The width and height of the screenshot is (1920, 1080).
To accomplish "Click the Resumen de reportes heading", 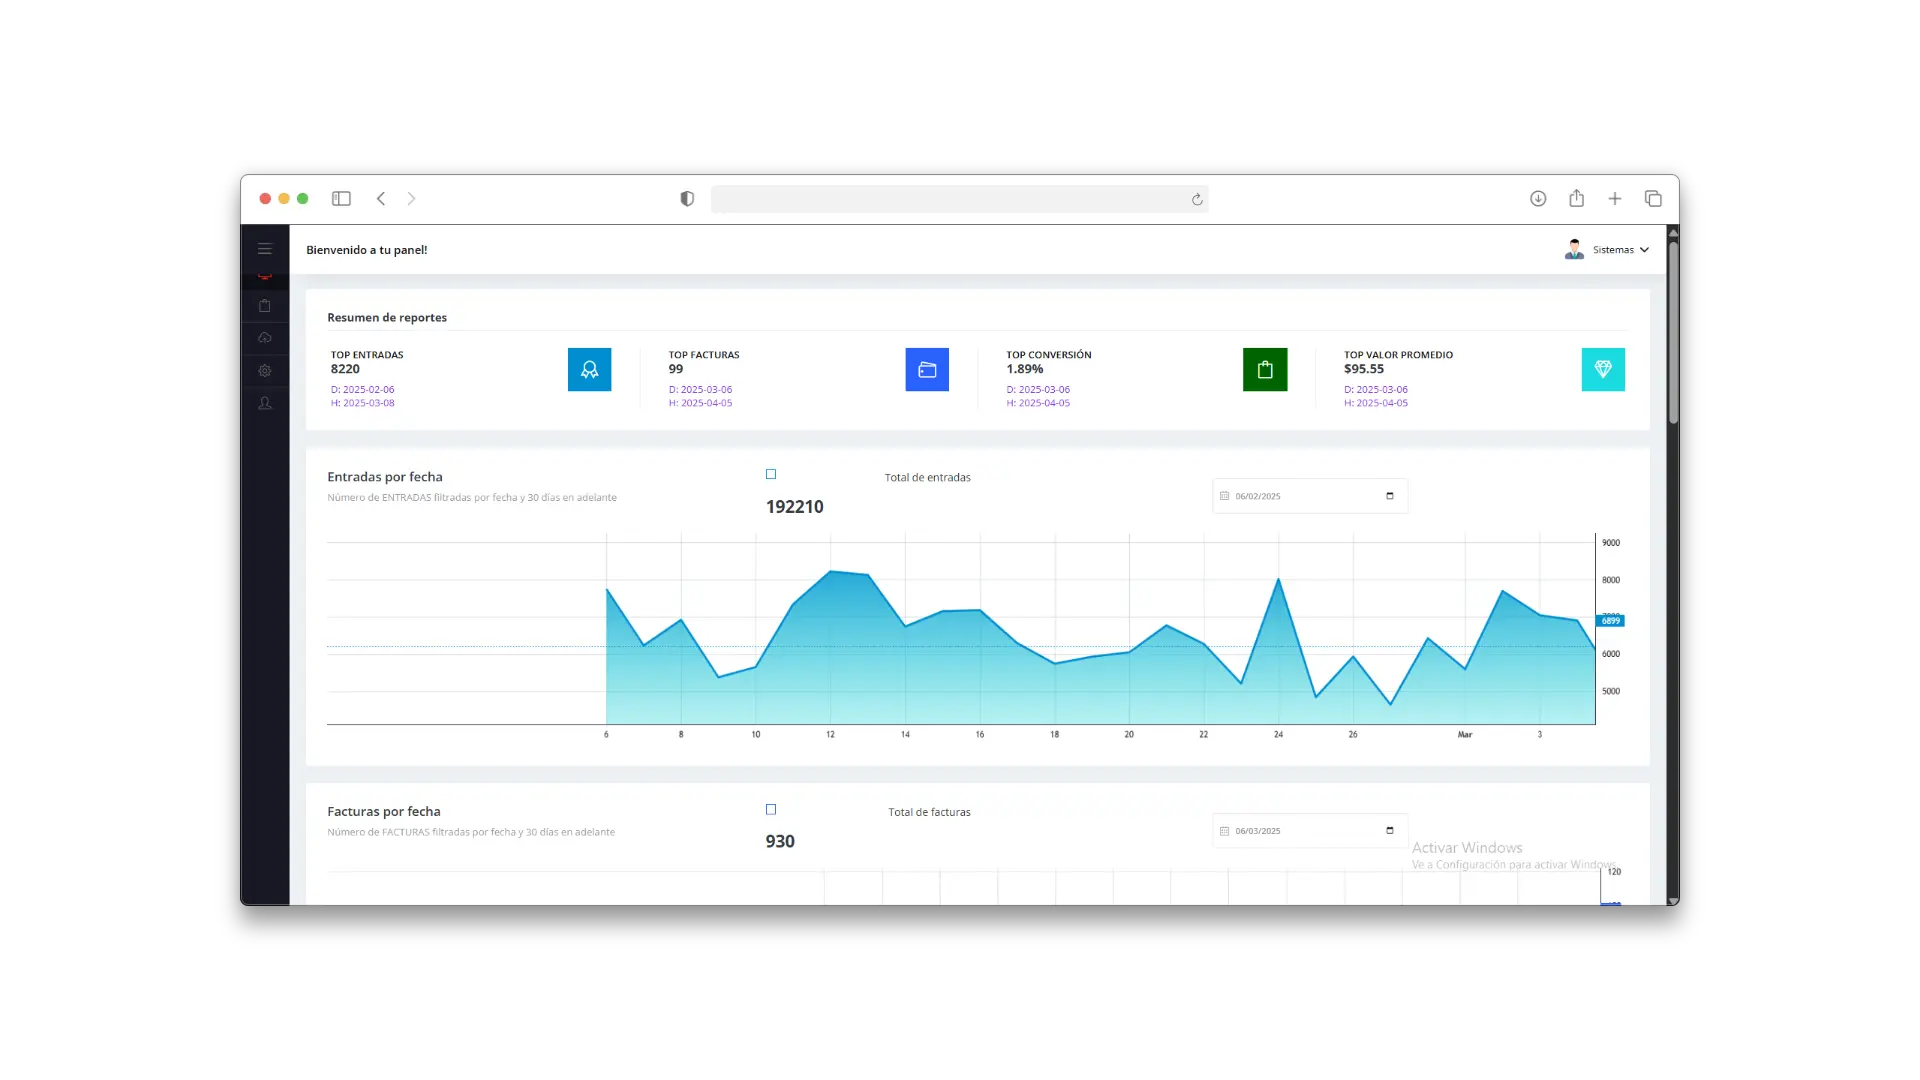I will click(x=387, y=318).
